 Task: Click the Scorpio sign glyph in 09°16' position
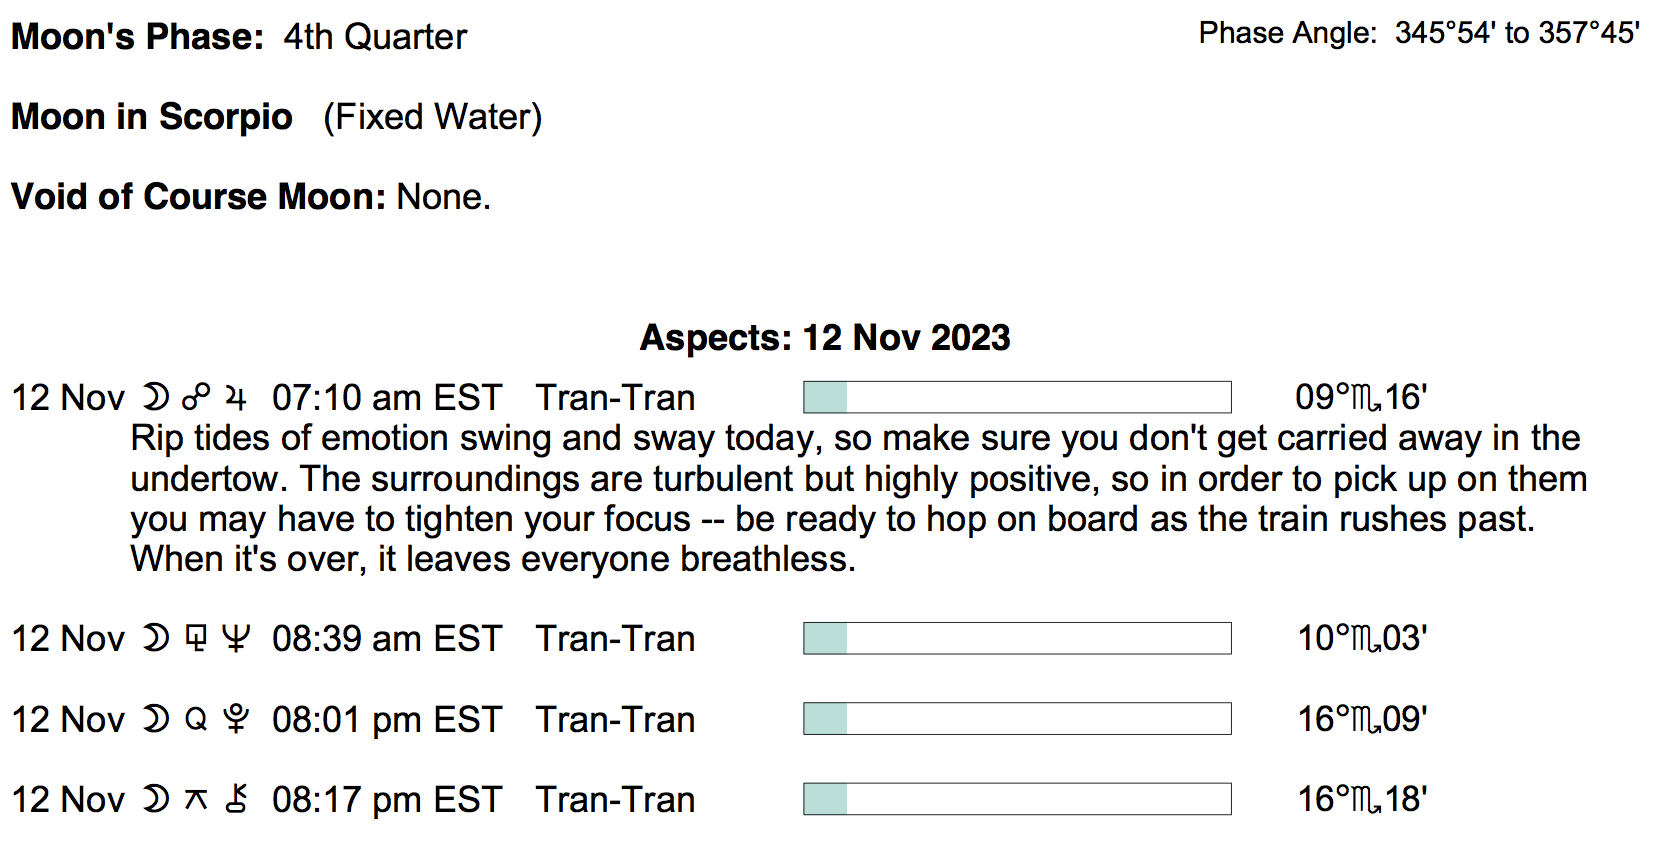click(x=1366, y=399)
